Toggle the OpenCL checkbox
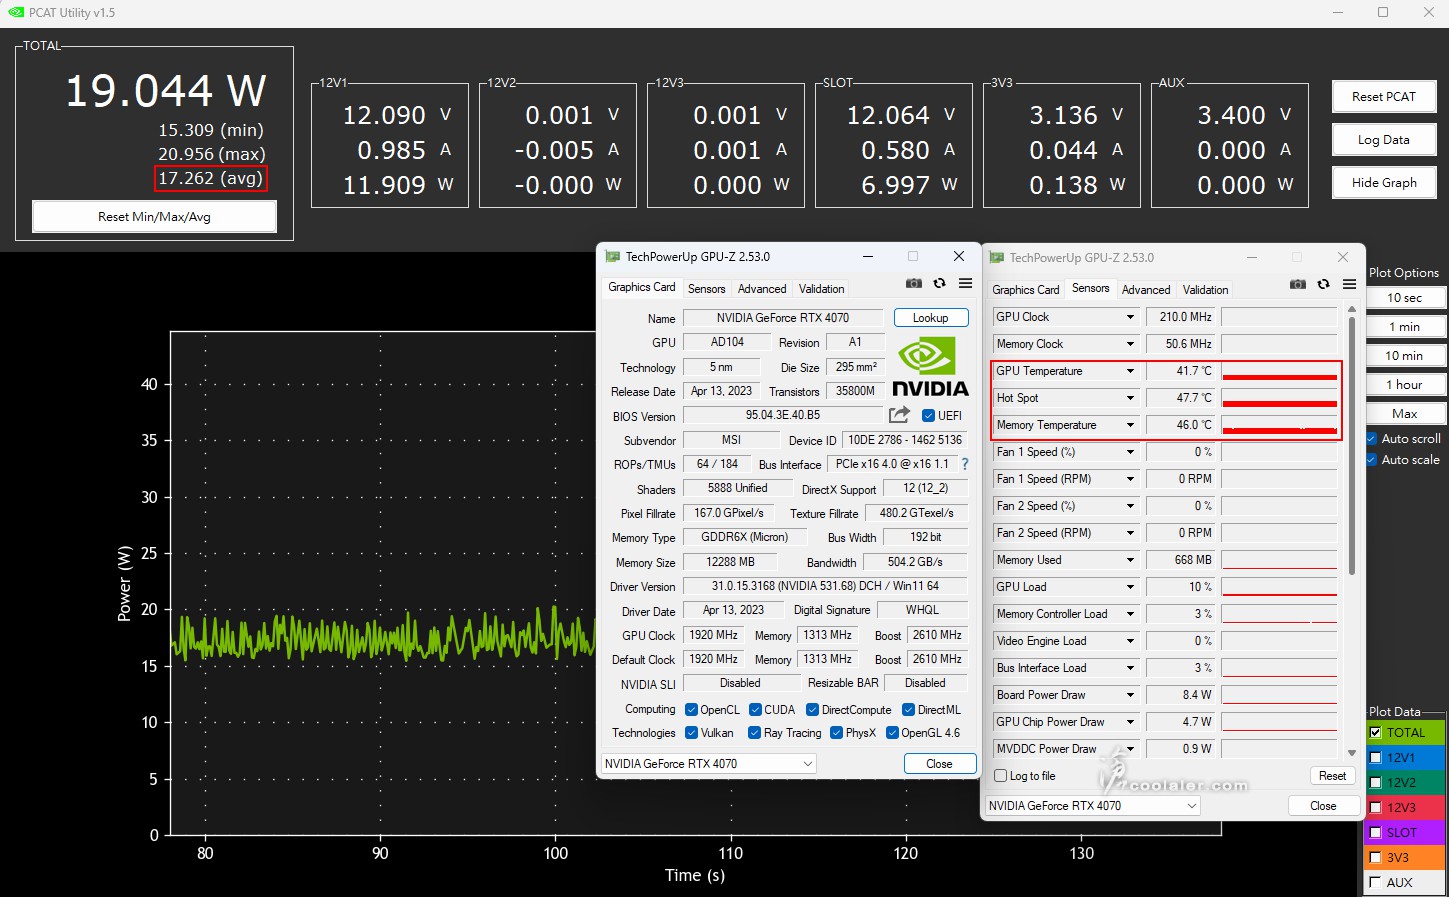Viewport: 1449px width, 897px height. pyautogui.click(x=691, y=710)
